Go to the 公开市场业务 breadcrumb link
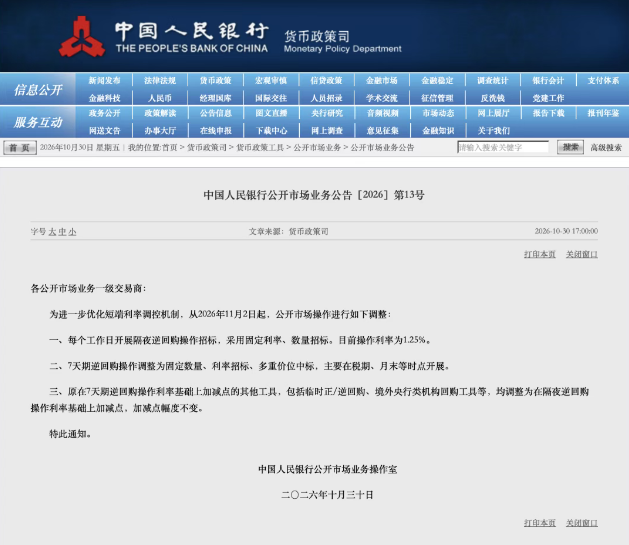 (317, 148)
